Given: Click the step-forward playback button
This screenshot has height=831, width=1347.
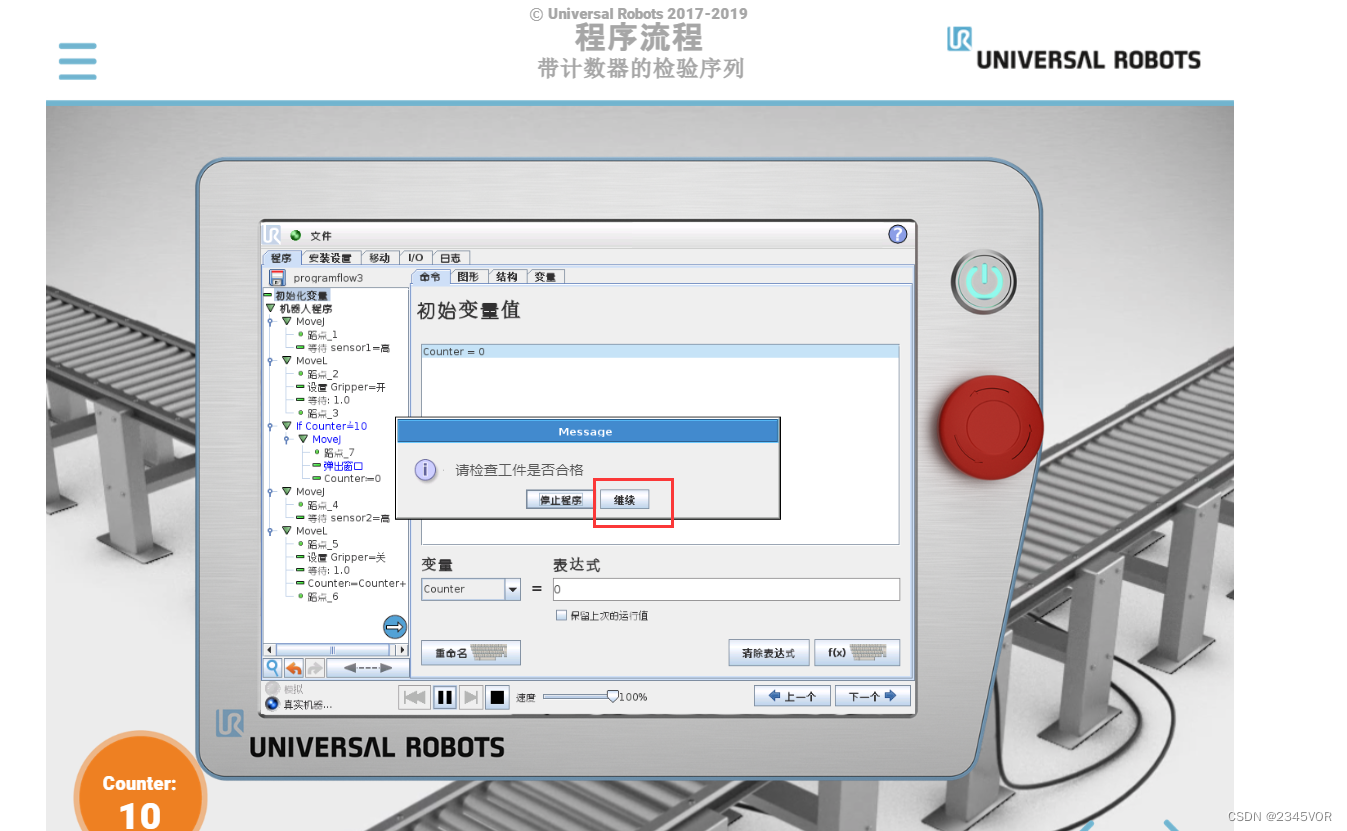Looking at the screenshot, I should (x=471, y=697).
